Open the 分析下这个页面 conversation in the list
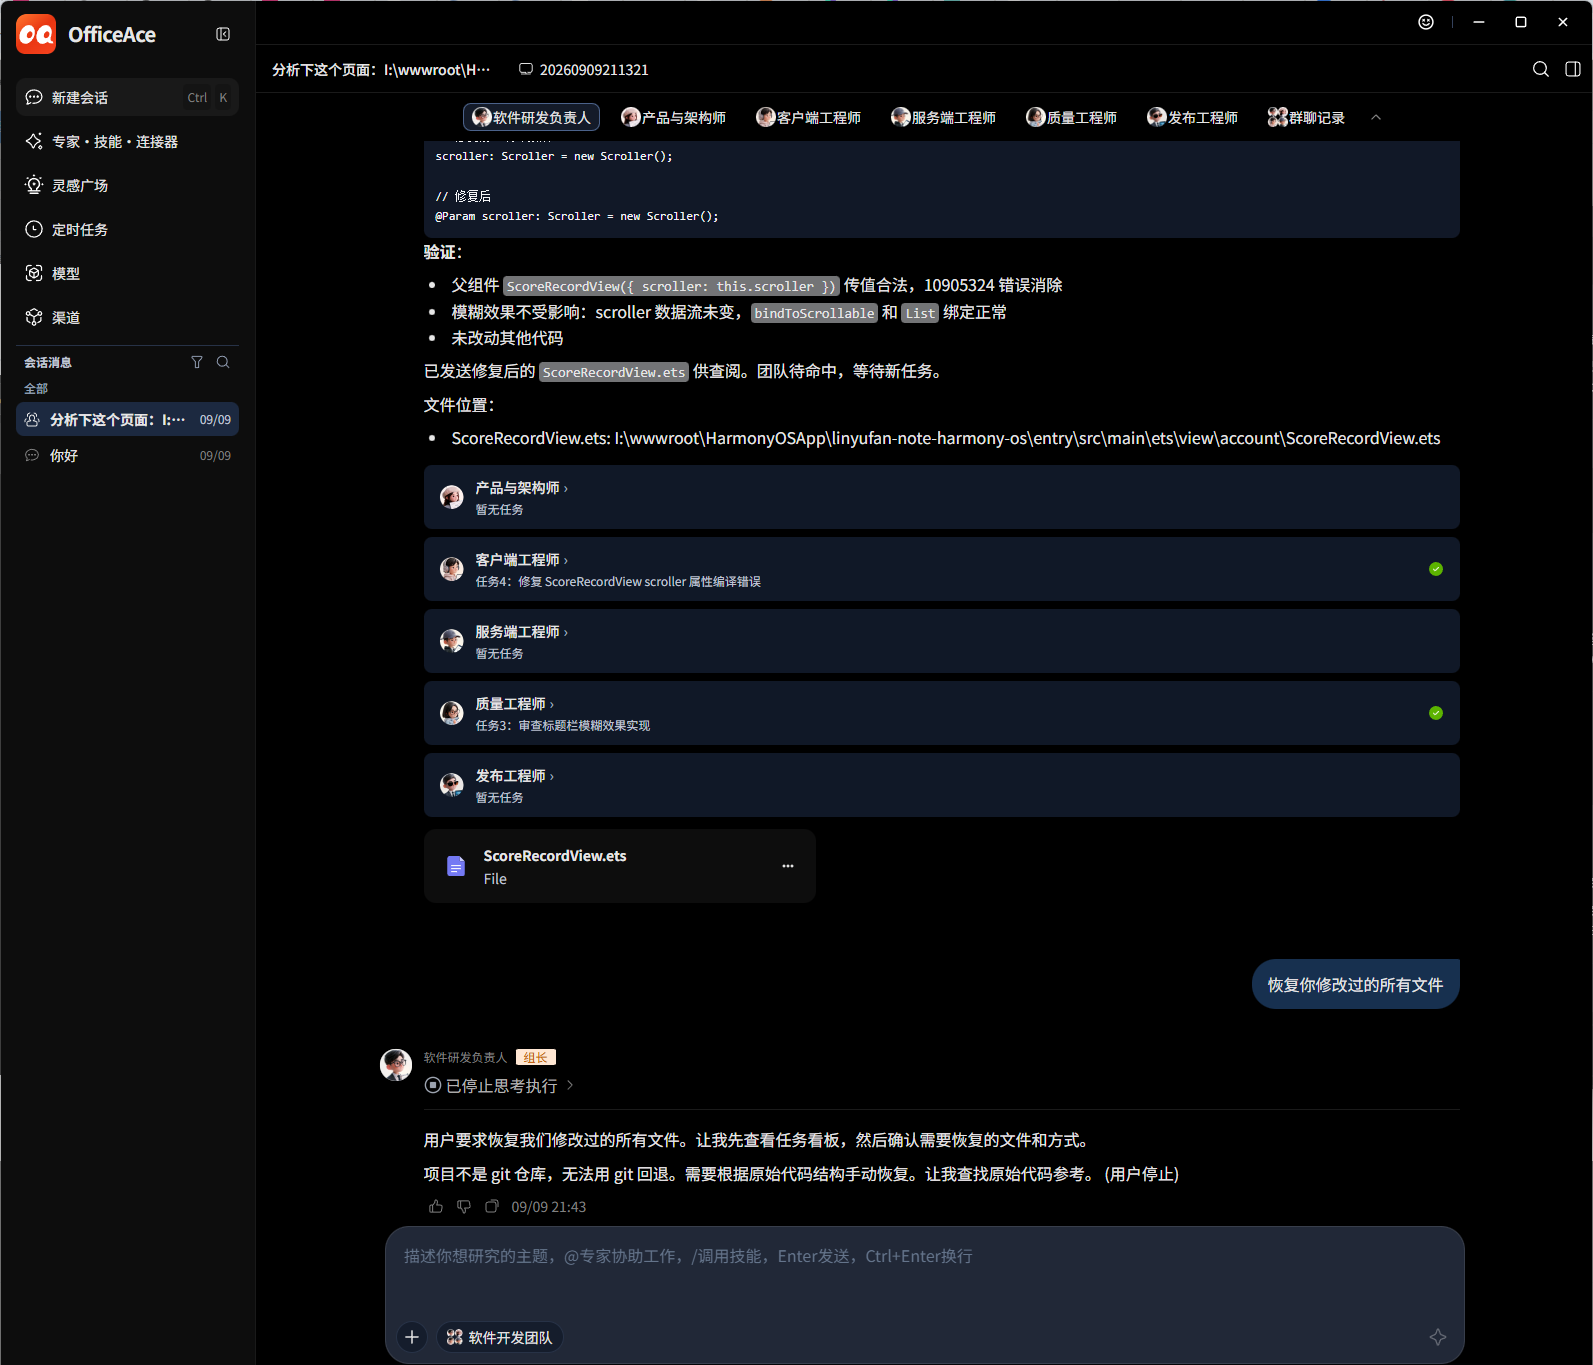This screenshot has height=1365, width=1593. (127, 419)
